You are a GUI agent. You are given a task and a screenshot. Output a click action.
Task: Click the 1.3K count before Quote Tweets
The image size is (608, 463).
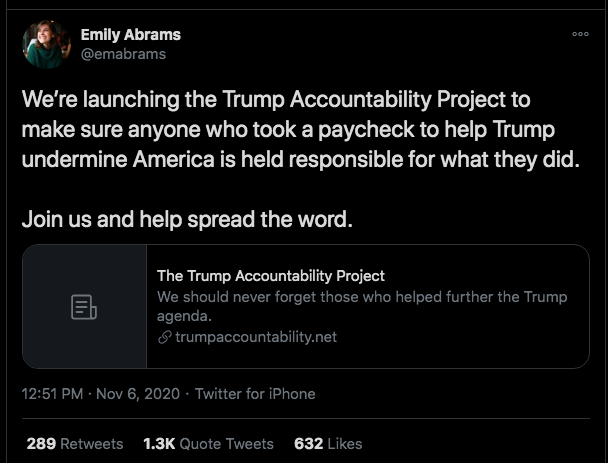159,443
